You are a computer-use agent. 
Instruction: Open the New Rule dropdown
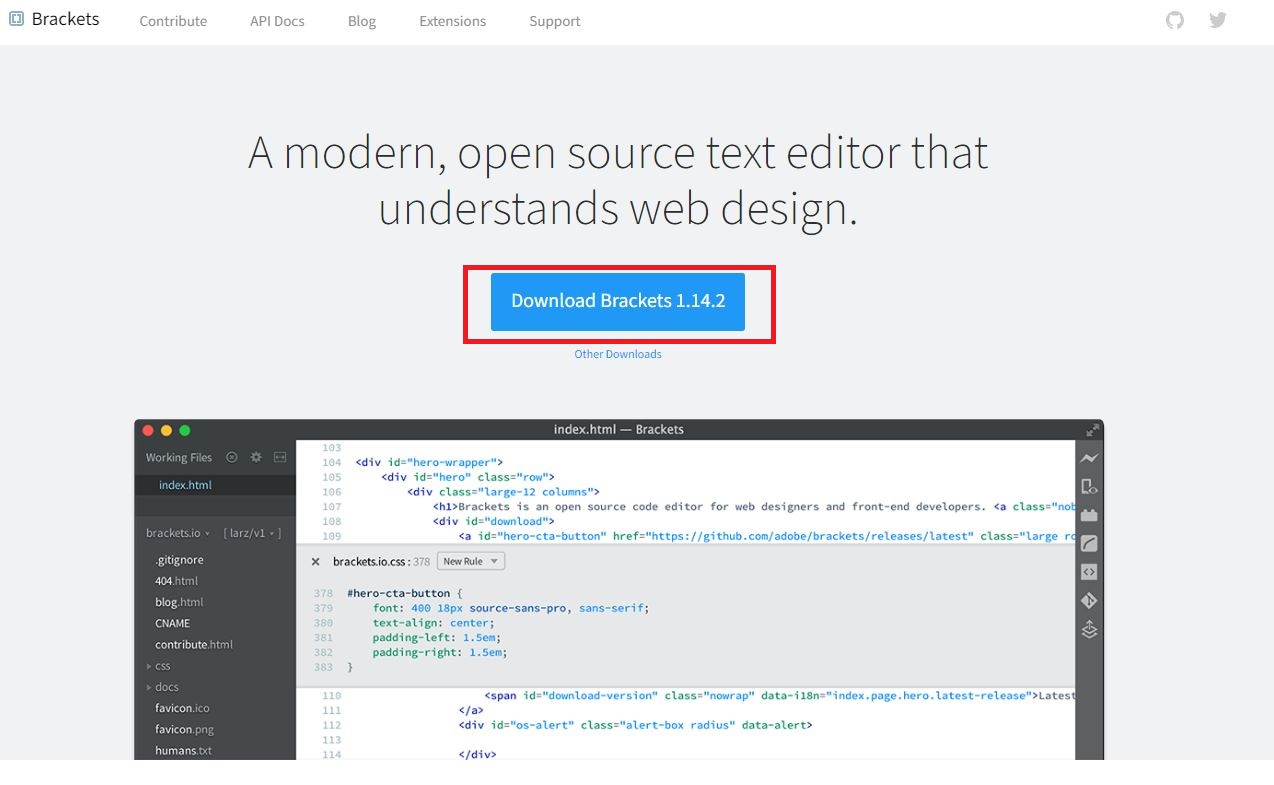click(471, 562)
